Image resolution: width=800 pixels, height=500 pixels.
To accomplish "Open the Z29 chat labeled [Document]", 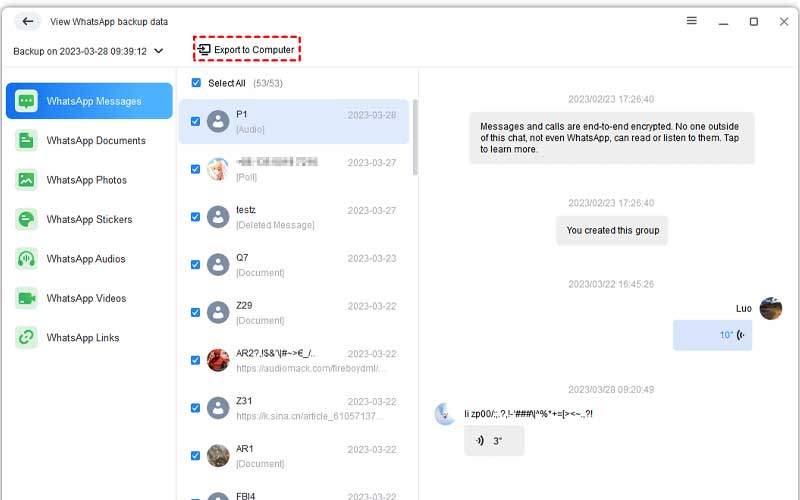I will (x=294, y=312).
